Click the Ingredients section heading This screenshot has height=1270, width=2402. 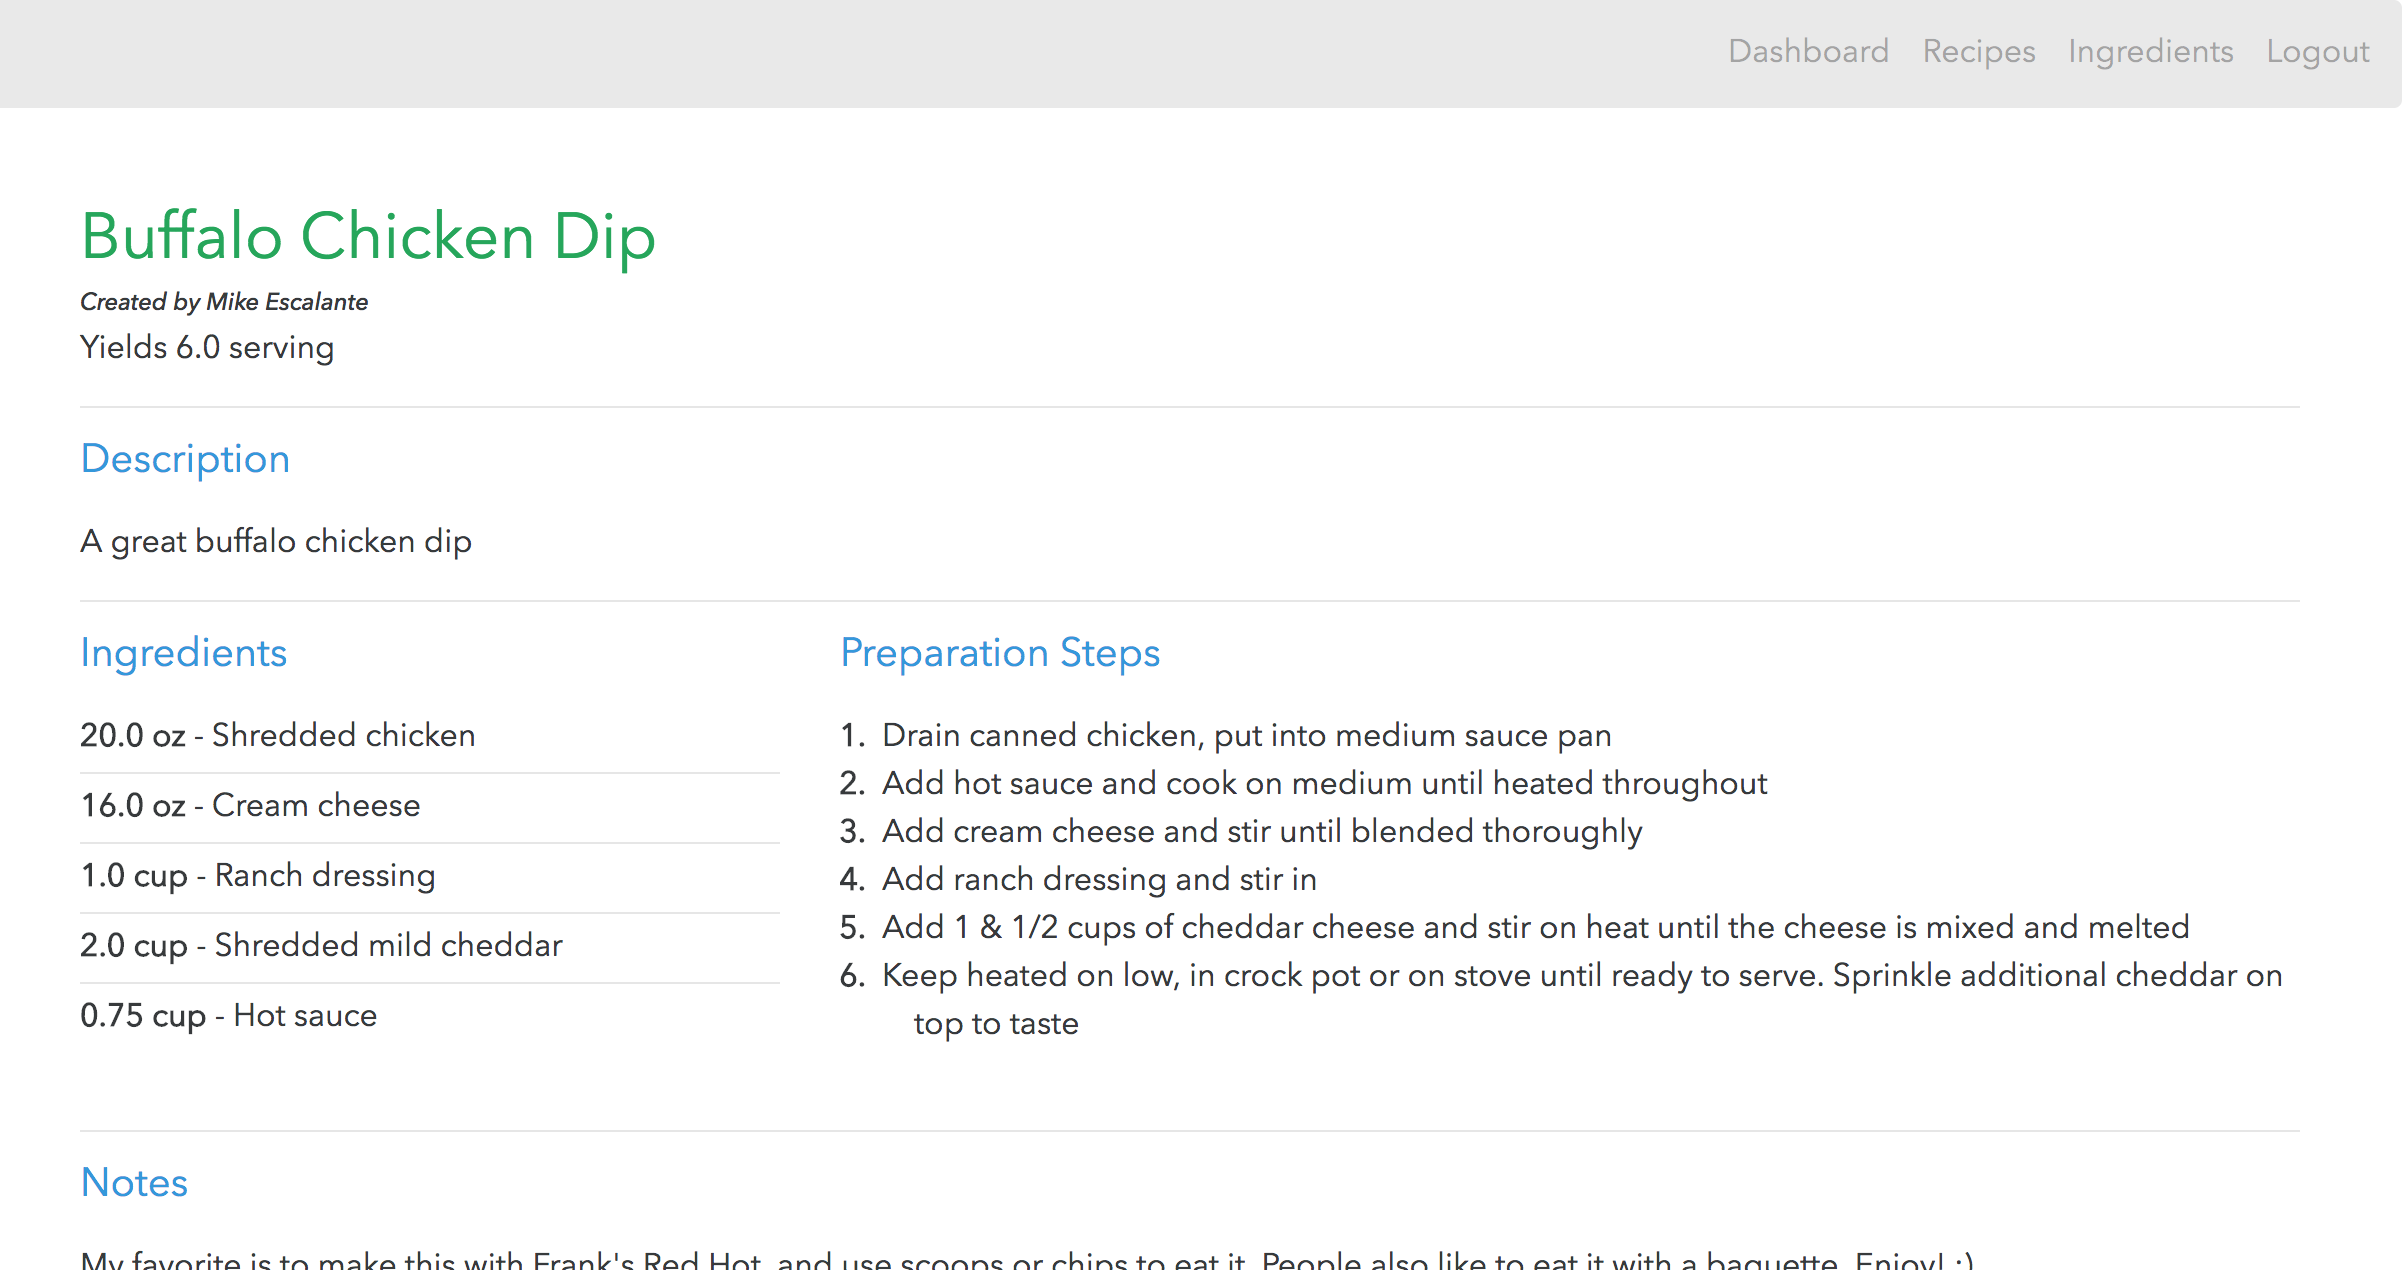tap(183, 653)
